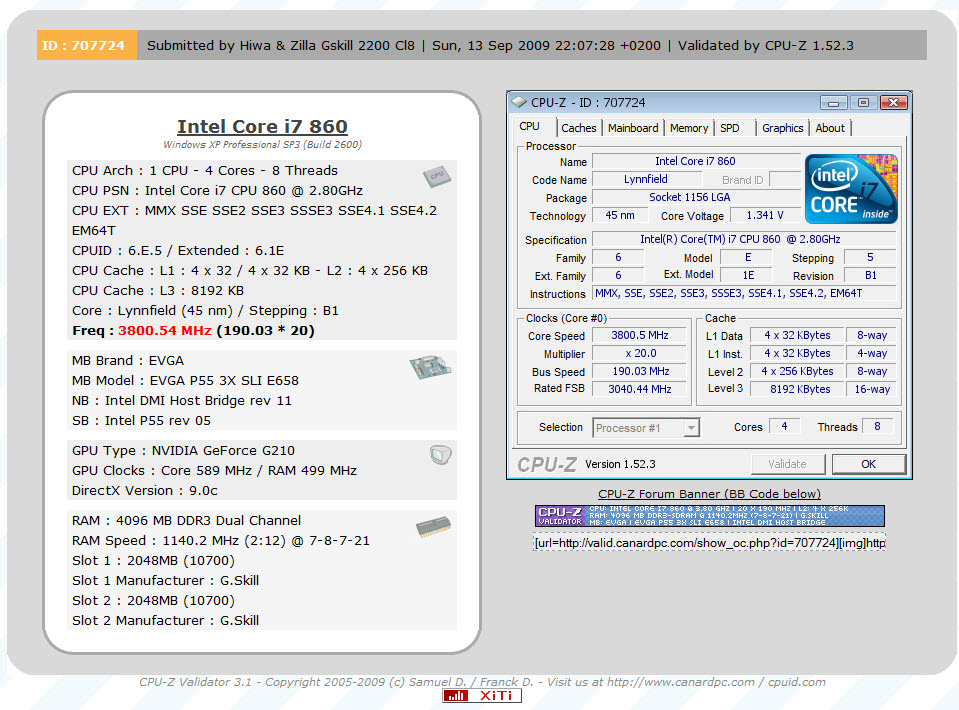959x710 pixels.
Task: Click the Level 2 value 4 x 256 KBytes
Action: tap(797, 371)
